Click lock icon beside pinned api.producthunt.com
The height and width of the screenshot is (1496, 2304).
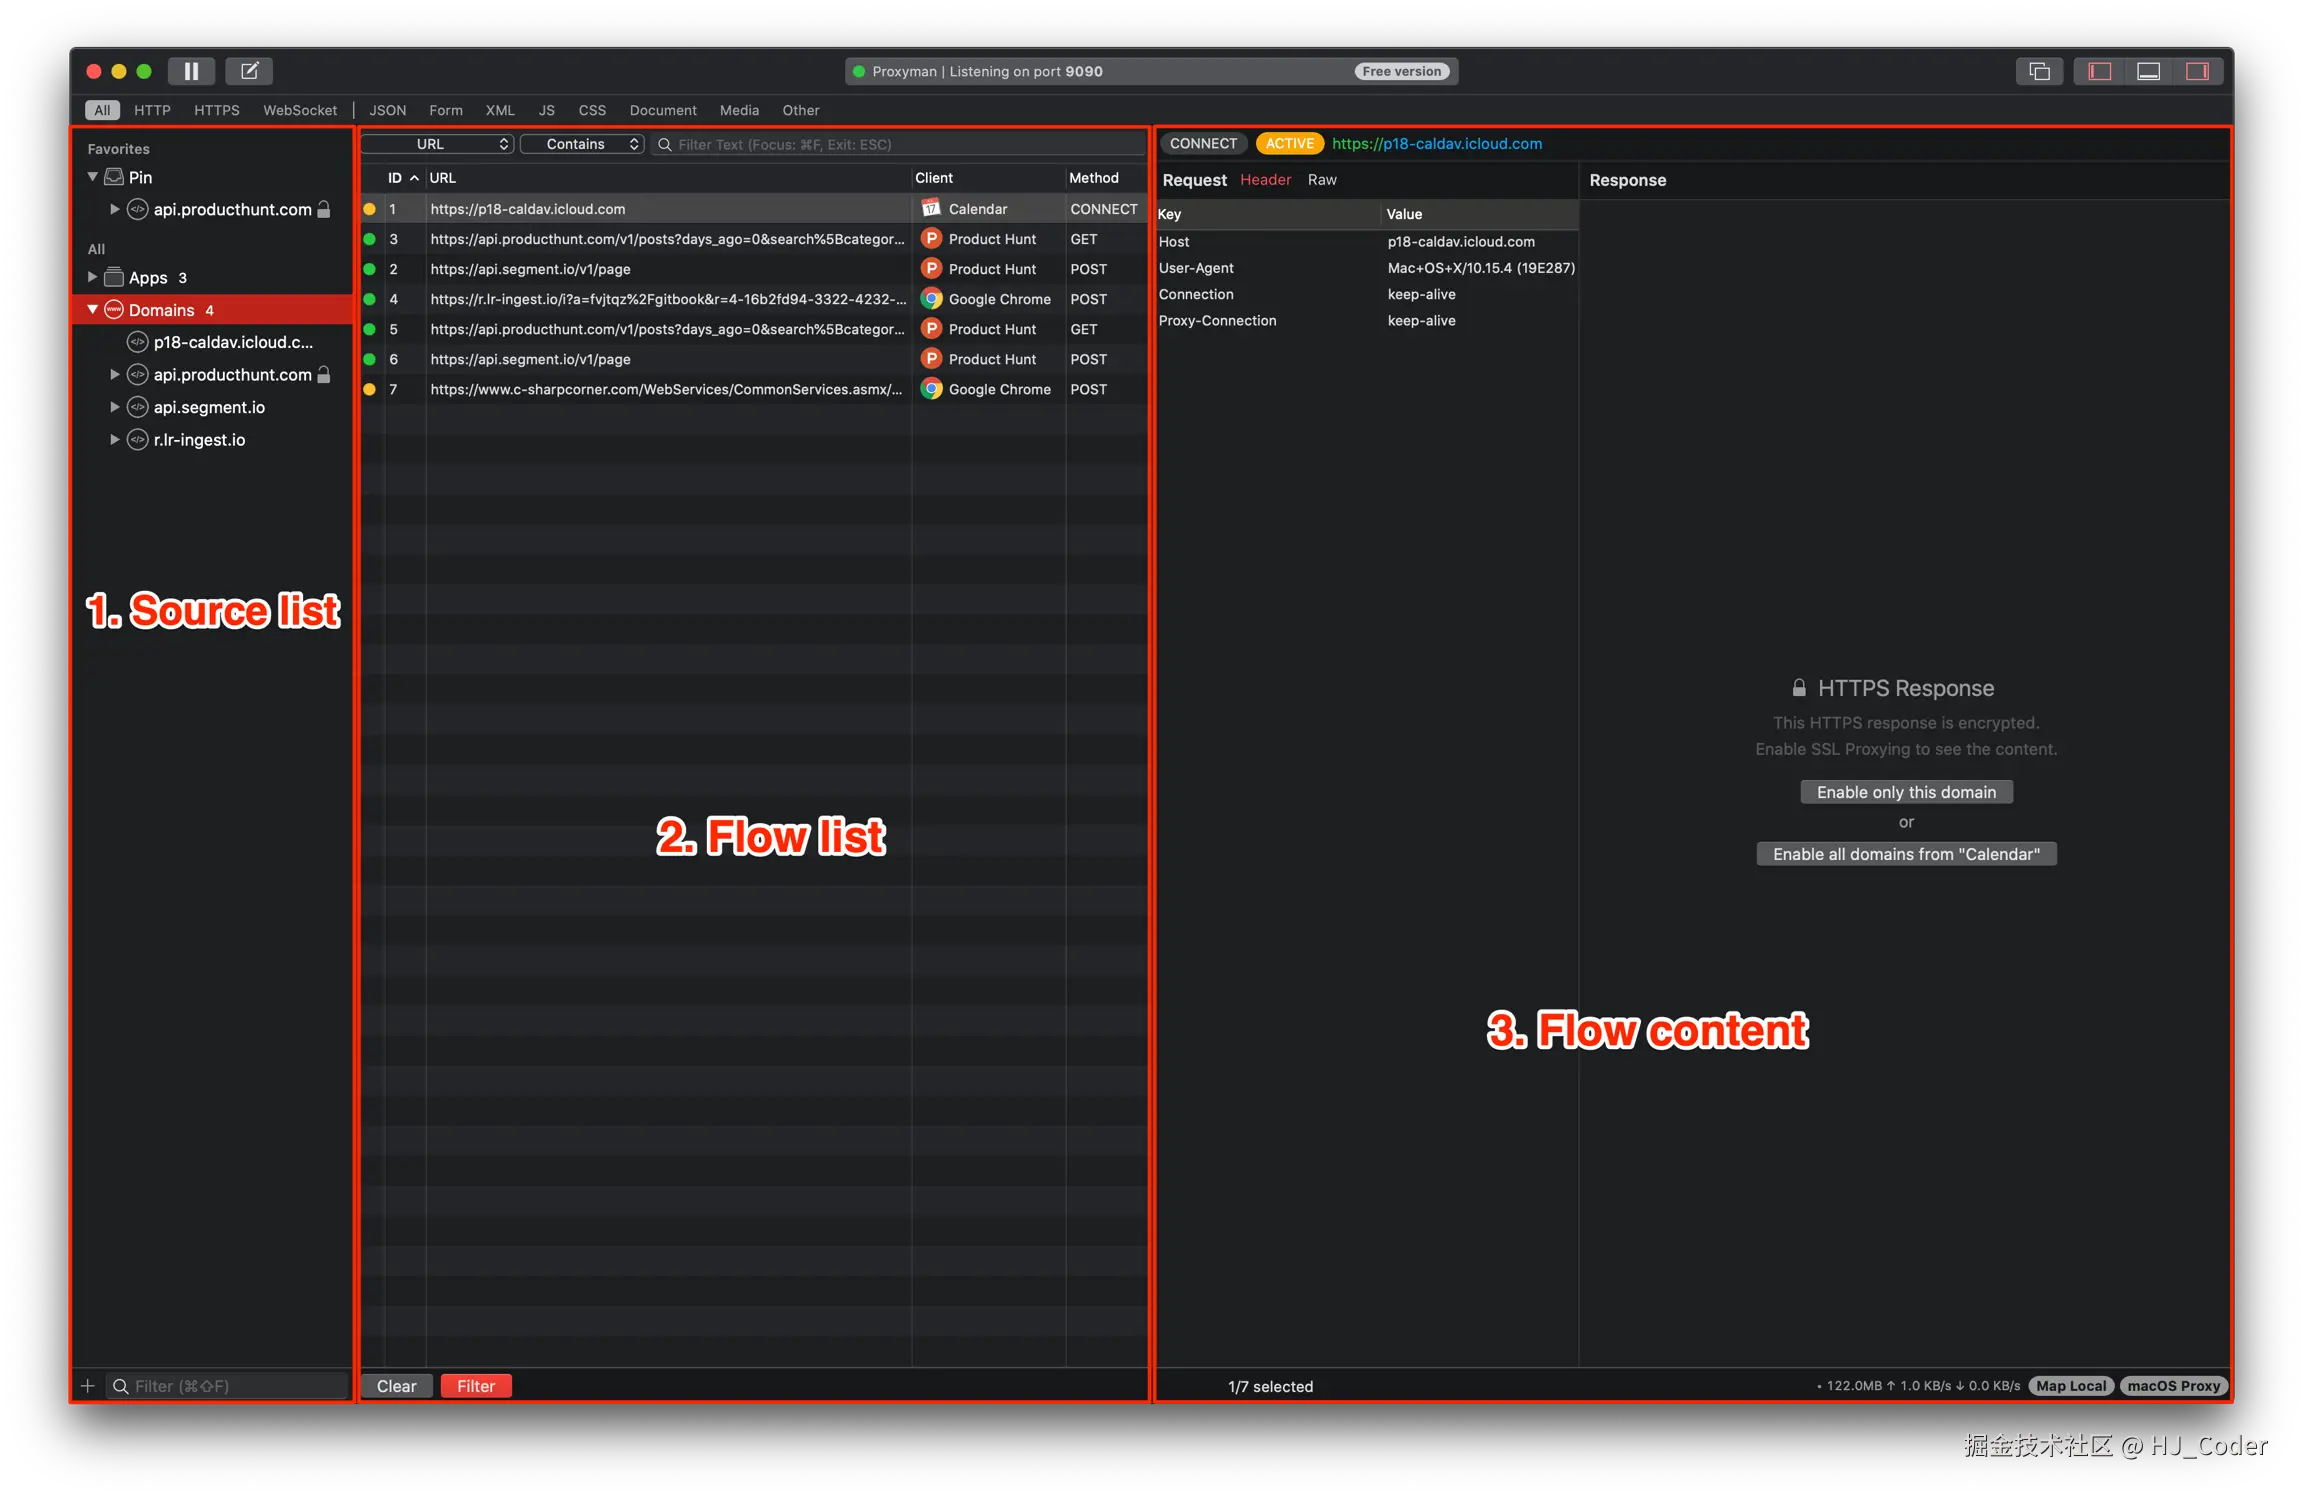pos(324,209)
